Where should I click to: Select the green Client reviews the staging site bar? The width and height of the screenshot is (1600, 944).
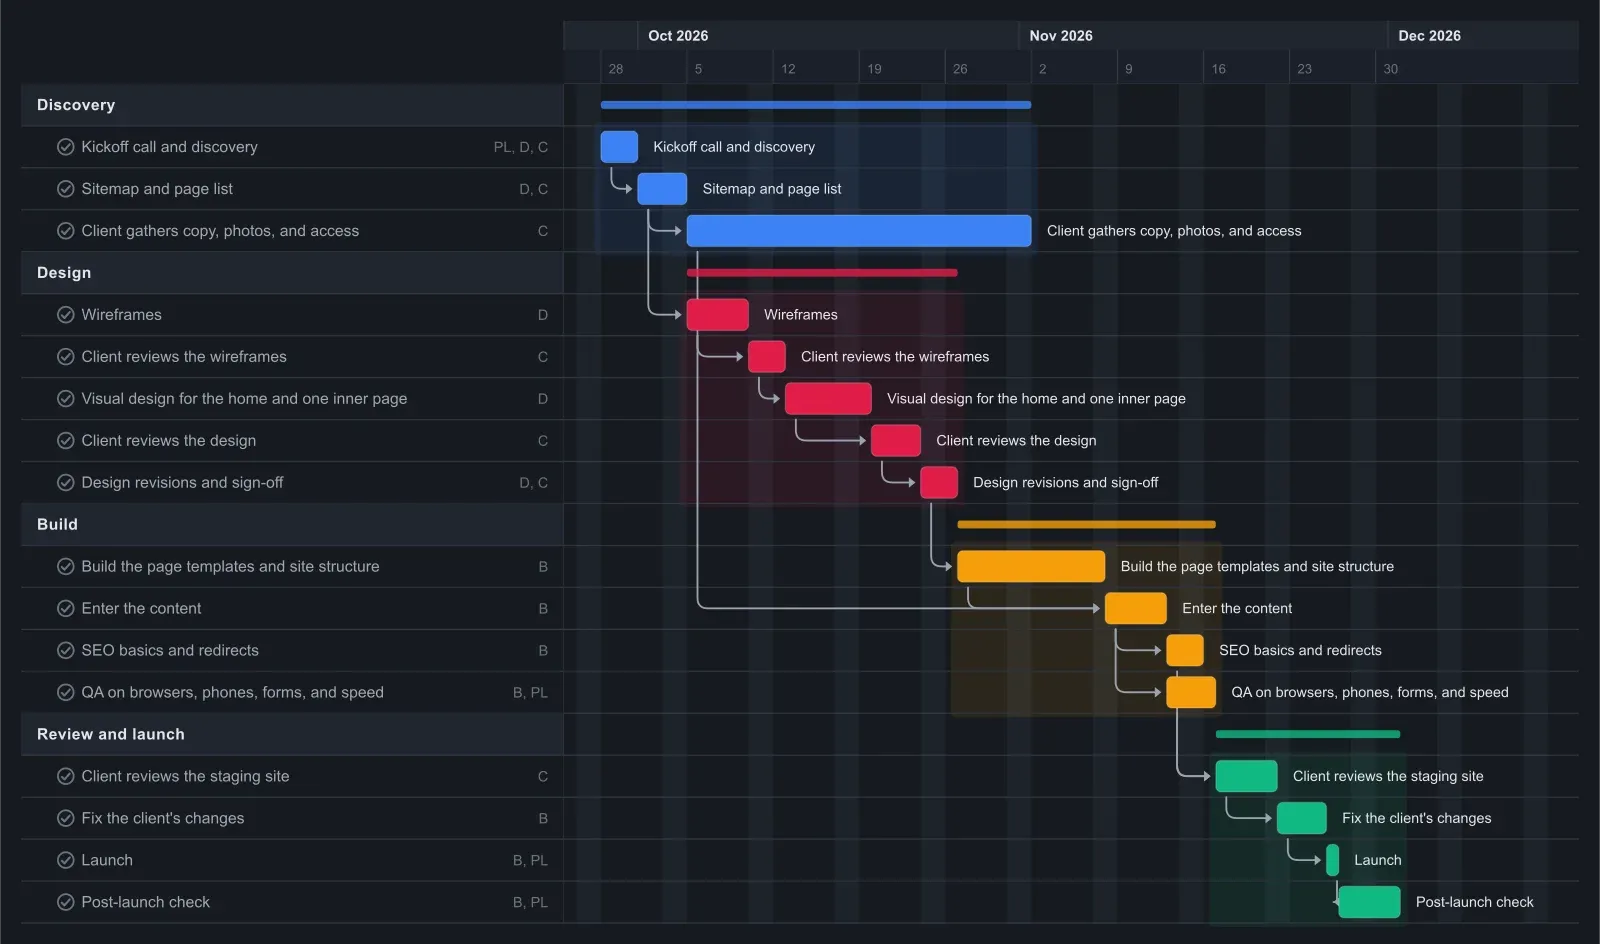[1246, 776]
